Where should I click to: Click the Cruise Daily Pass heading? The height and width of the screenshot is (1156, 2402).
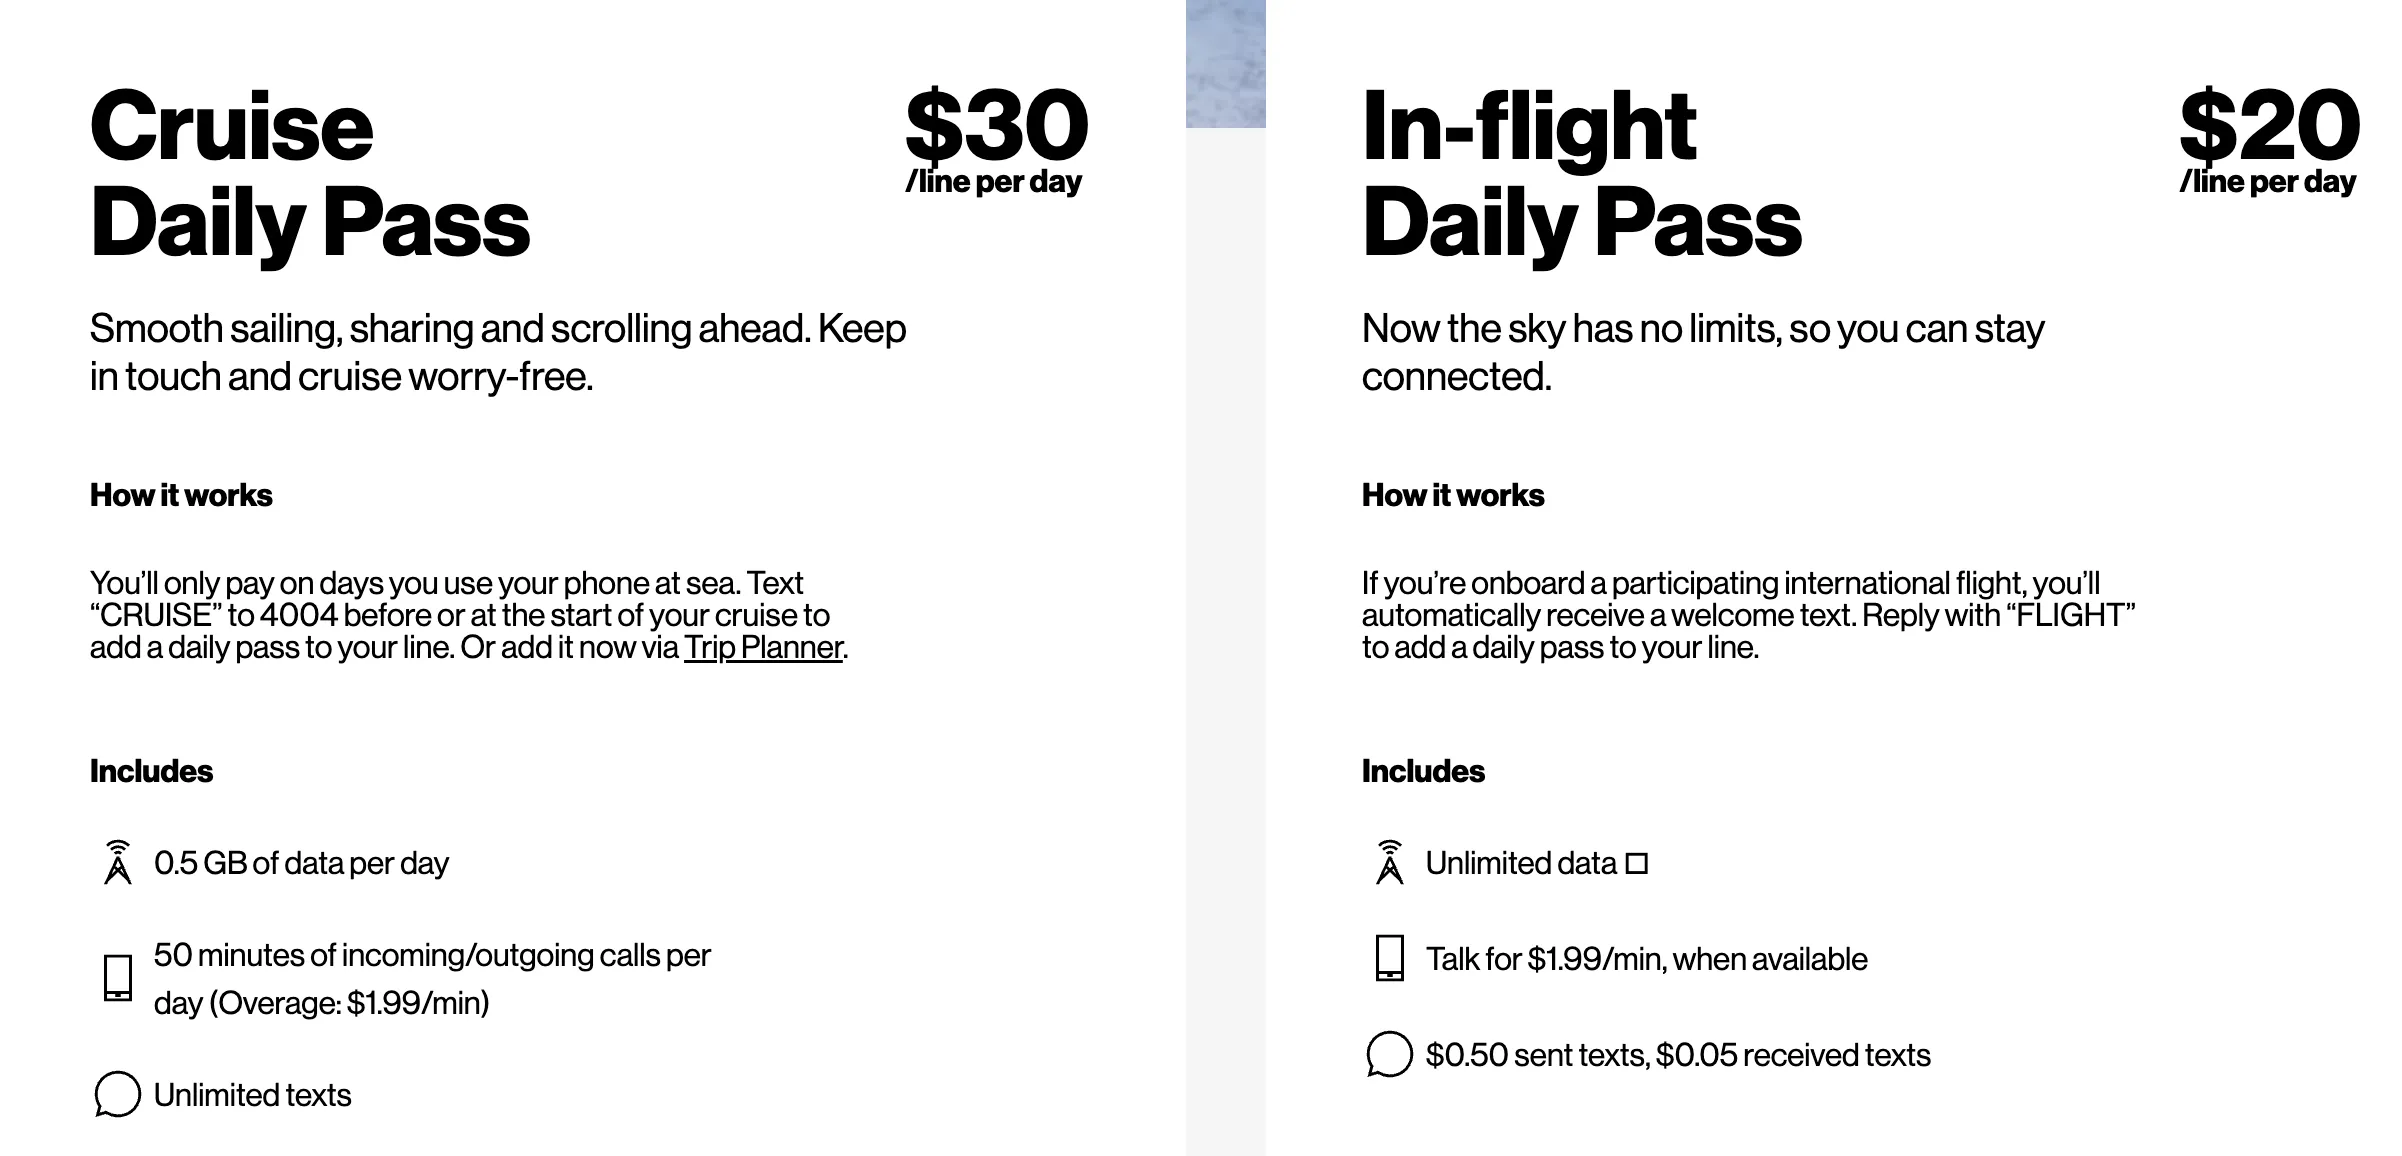tap(310, 174)
